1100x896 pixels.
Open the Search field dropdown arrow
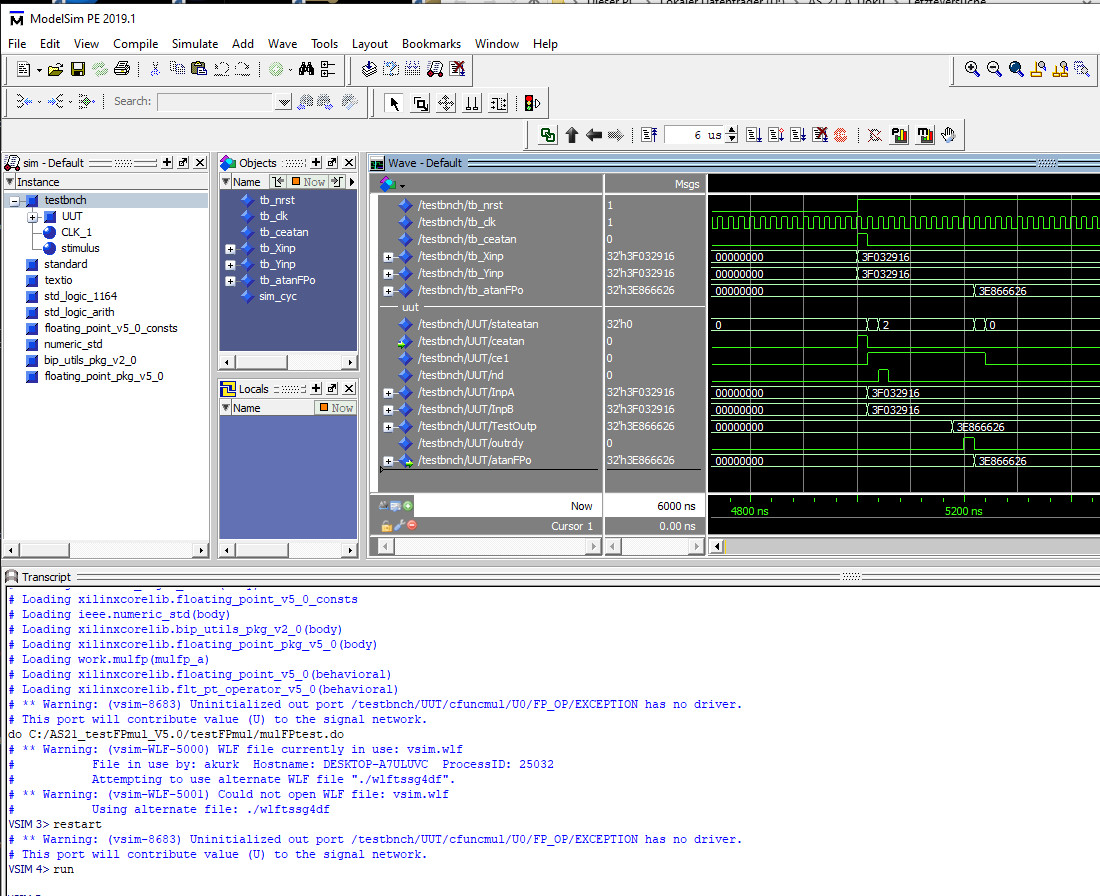point(283,102)
